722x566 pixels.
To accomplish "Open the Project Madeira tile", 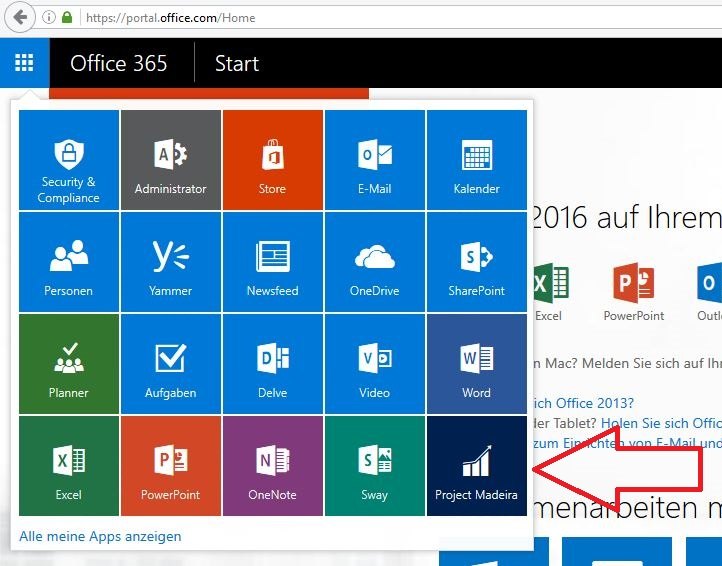I will [477, 466].
